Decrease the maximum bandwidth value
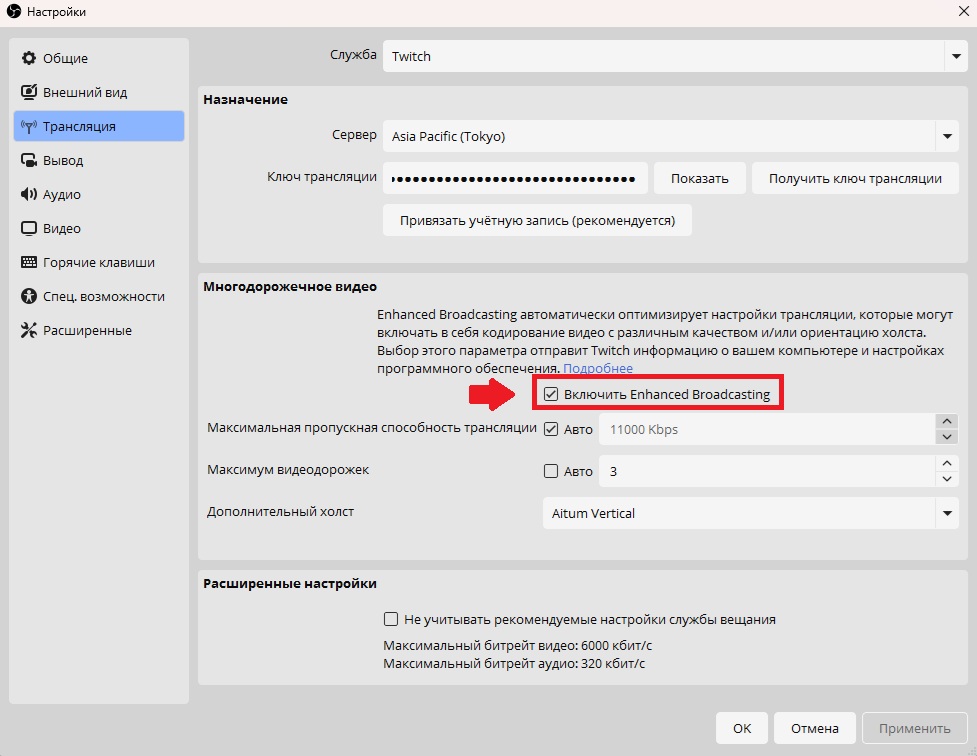Screen dimensions: 977x756 (947, 437)
